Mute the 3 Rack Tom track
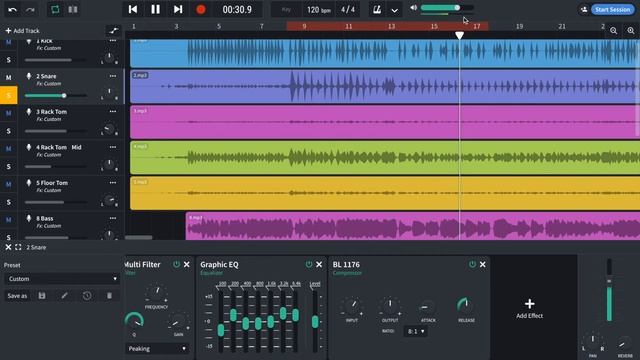Viewport: 640px width, 360px height. [9, 113]
